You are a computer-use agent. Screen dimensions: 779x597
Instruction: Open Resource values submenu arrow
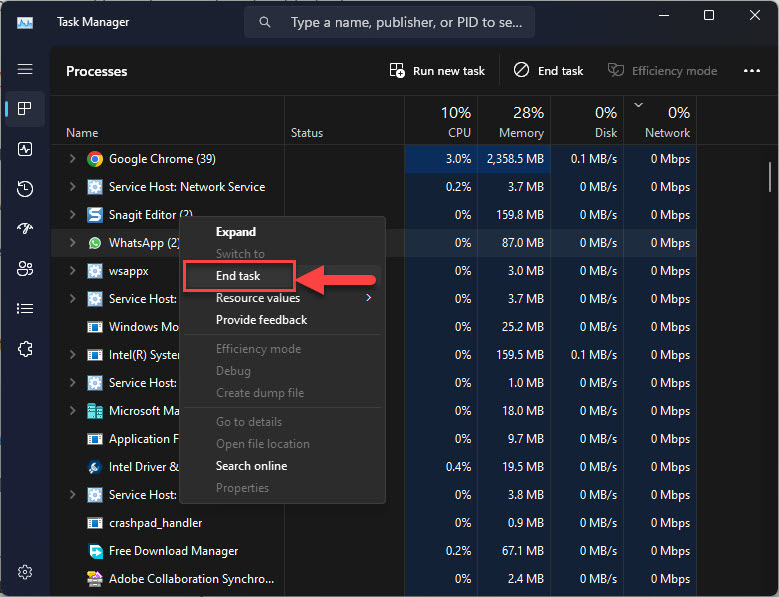pos(369,298)
